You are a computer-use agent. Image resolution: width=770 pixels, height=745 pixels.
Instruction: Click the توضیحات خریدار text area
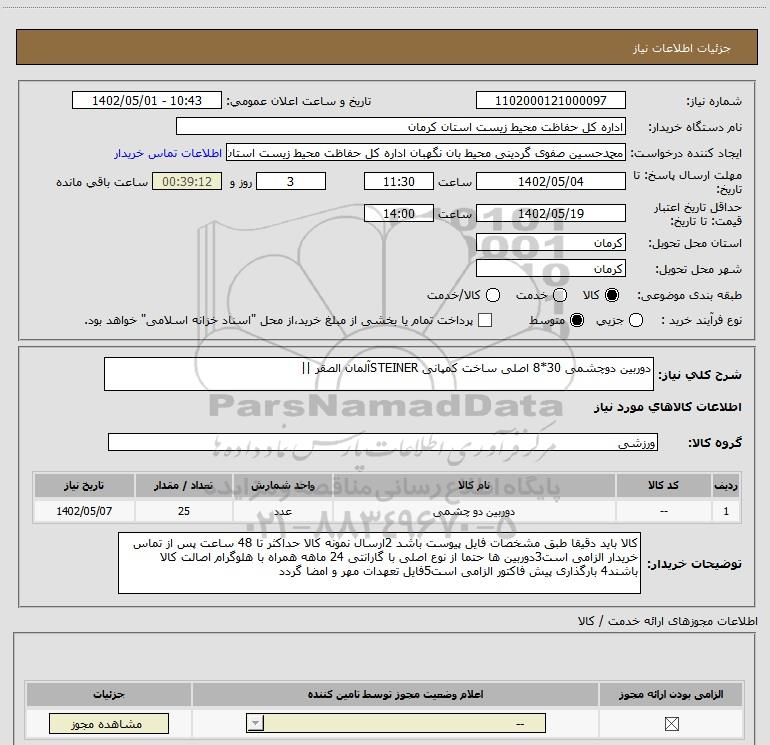(379, 563)
